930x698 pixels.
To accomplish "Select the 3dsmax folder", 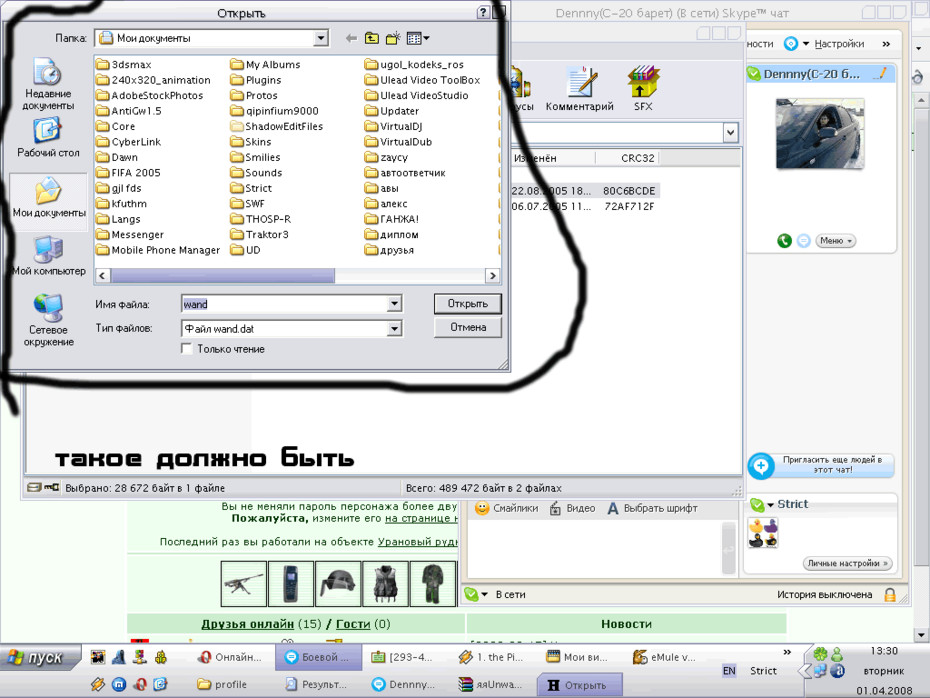I will [123, 64].
